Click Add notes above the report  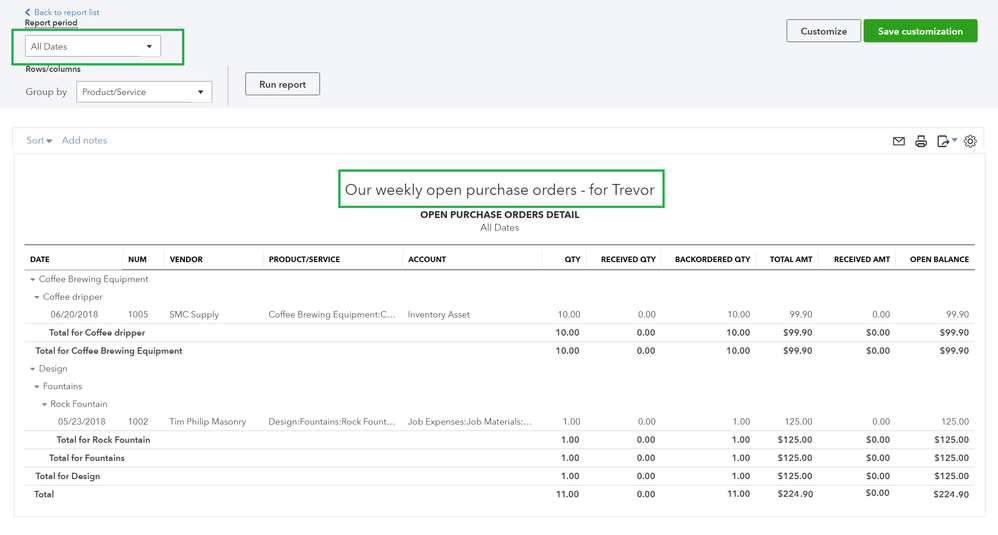(84, 141)
